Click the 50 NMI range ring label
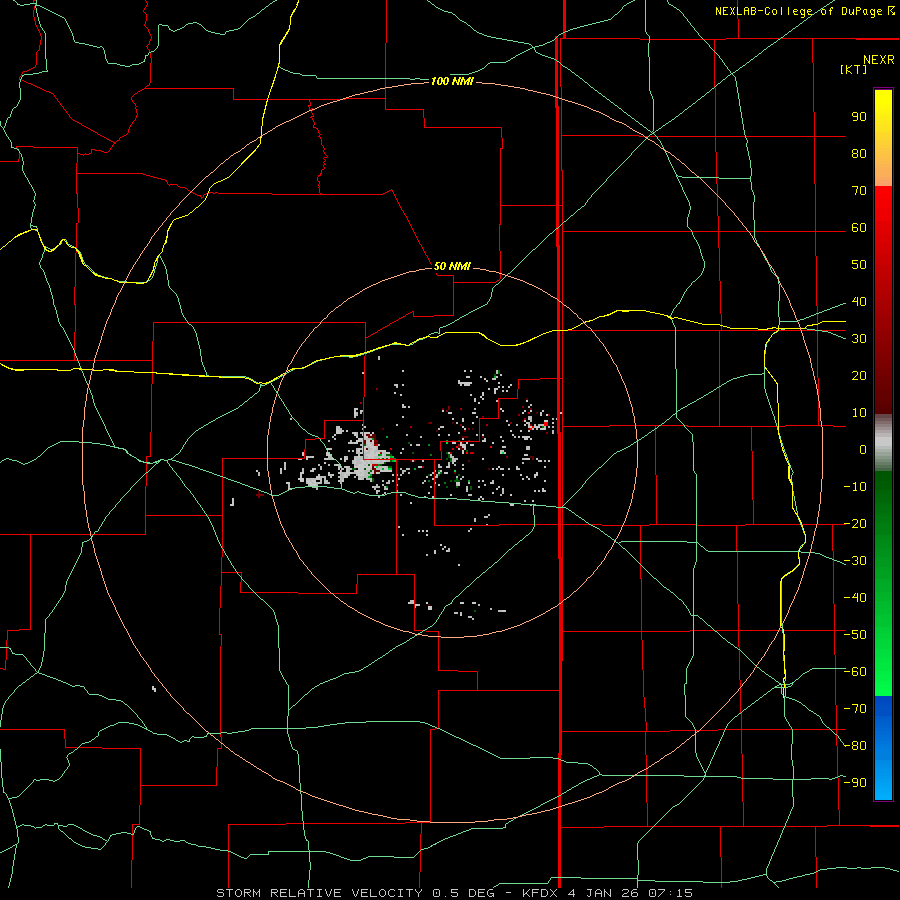The height and width of the screenshot is (900, 900). (x=452, y=266)
